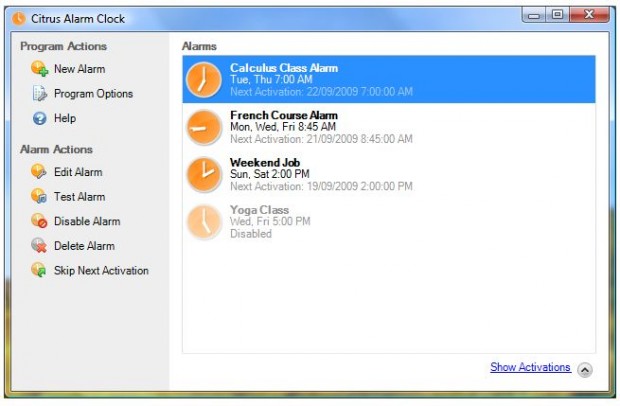The image size is (620, 406).
Task: Click the 'Mon, Wed, Fri 8:45 AM' schedule text
Action: click(283, 127)
